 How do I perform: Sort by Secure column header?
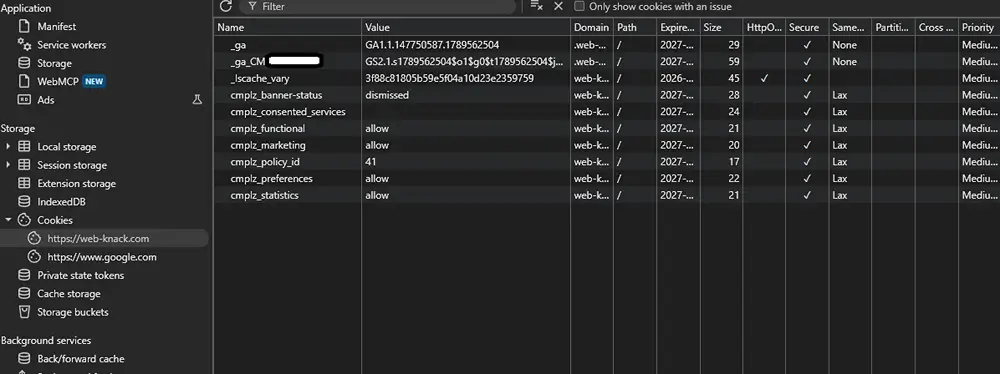pos(806,27)
